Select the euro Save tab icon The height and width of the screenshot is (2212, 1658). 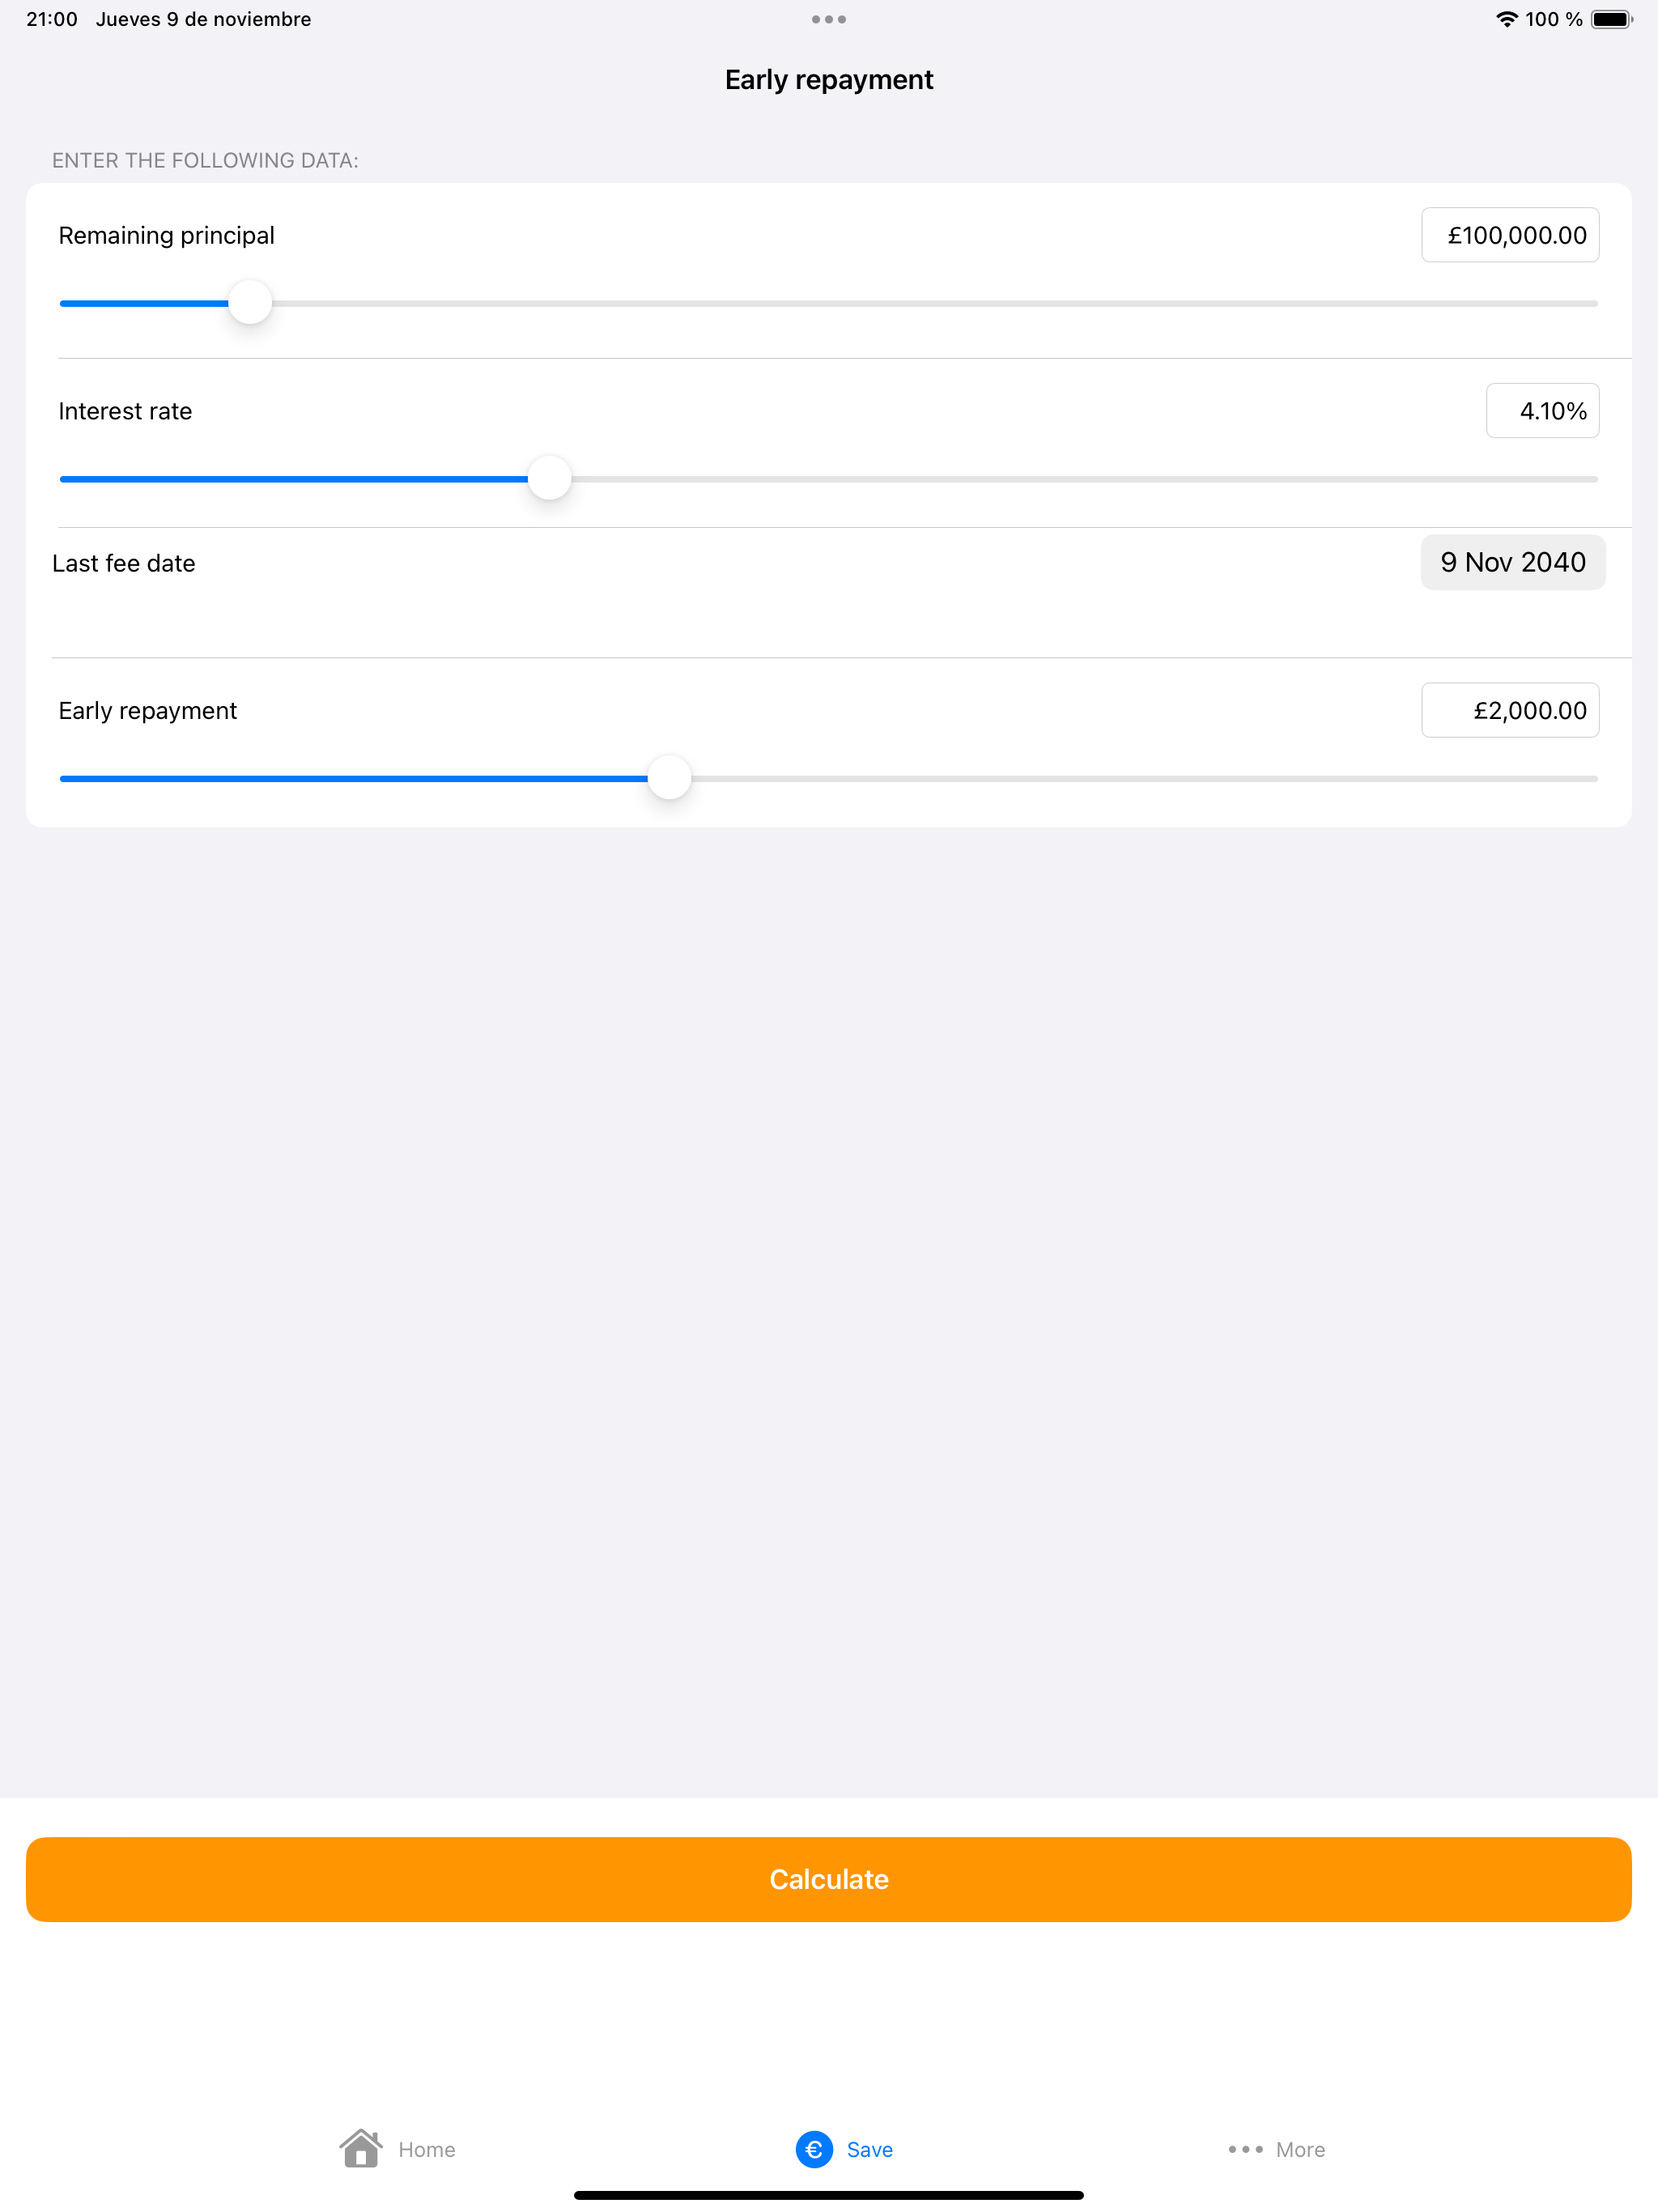pos(814,2149)
